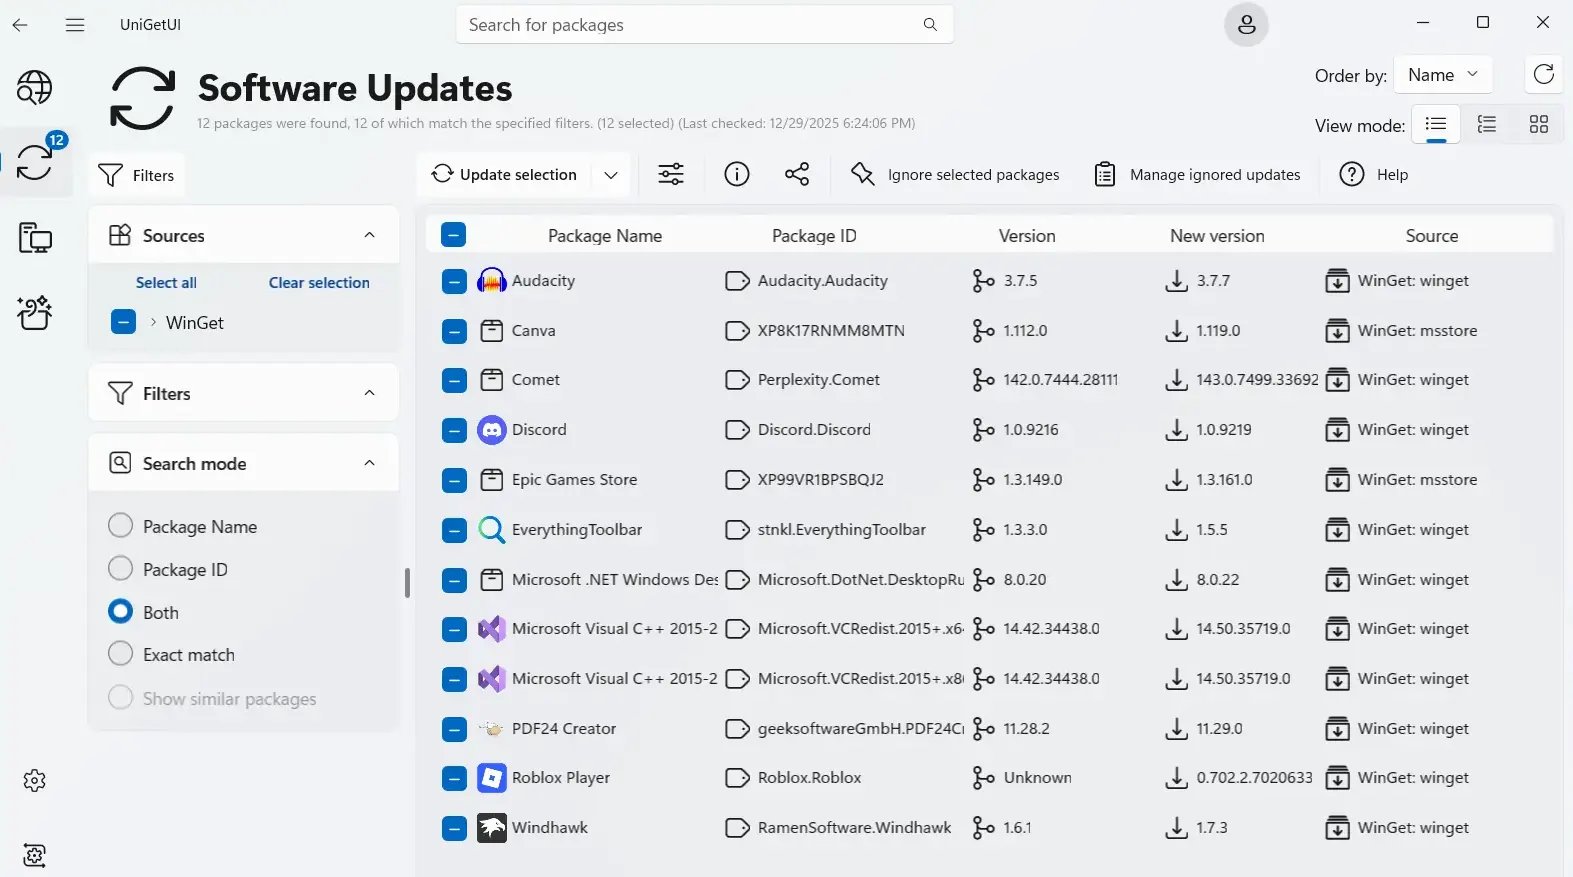Open Manage ignored updates
This screenshot has width=1573, height=877.
point(1198,175)
